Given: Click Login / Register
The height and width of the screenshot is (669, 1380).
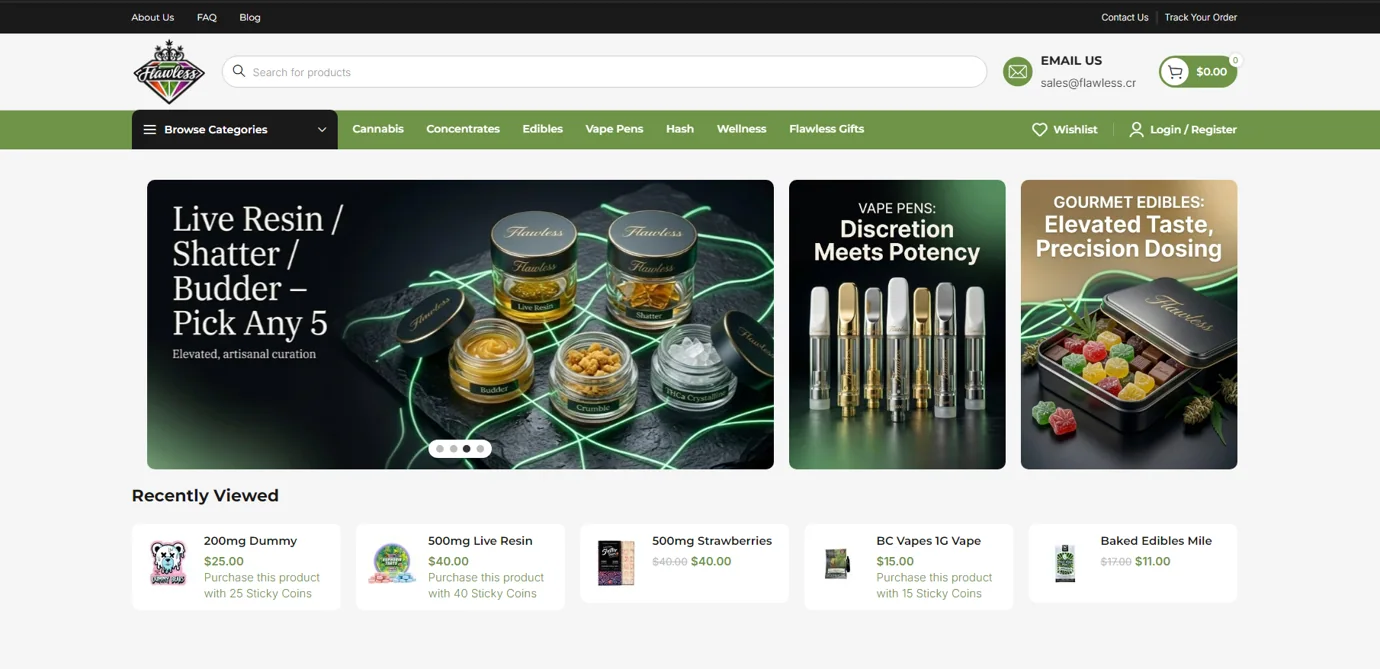Looking at the screenshot, I should [1193, 130].
